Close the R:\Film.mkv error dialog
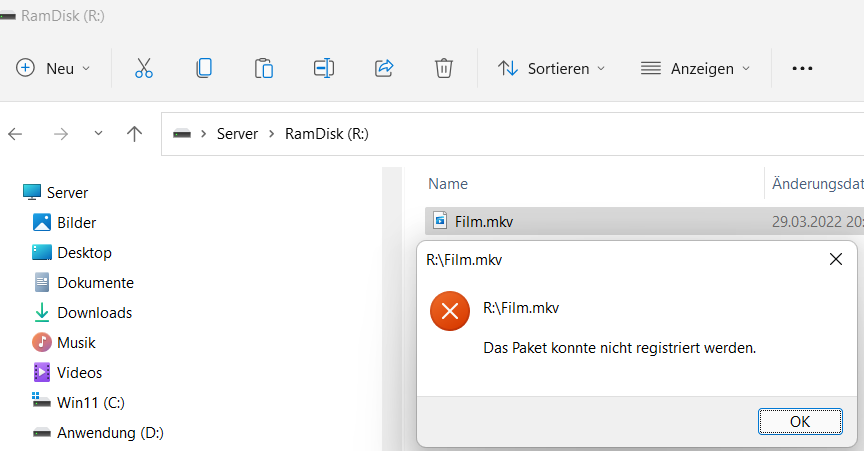864x451 pixels. [836, 260]
